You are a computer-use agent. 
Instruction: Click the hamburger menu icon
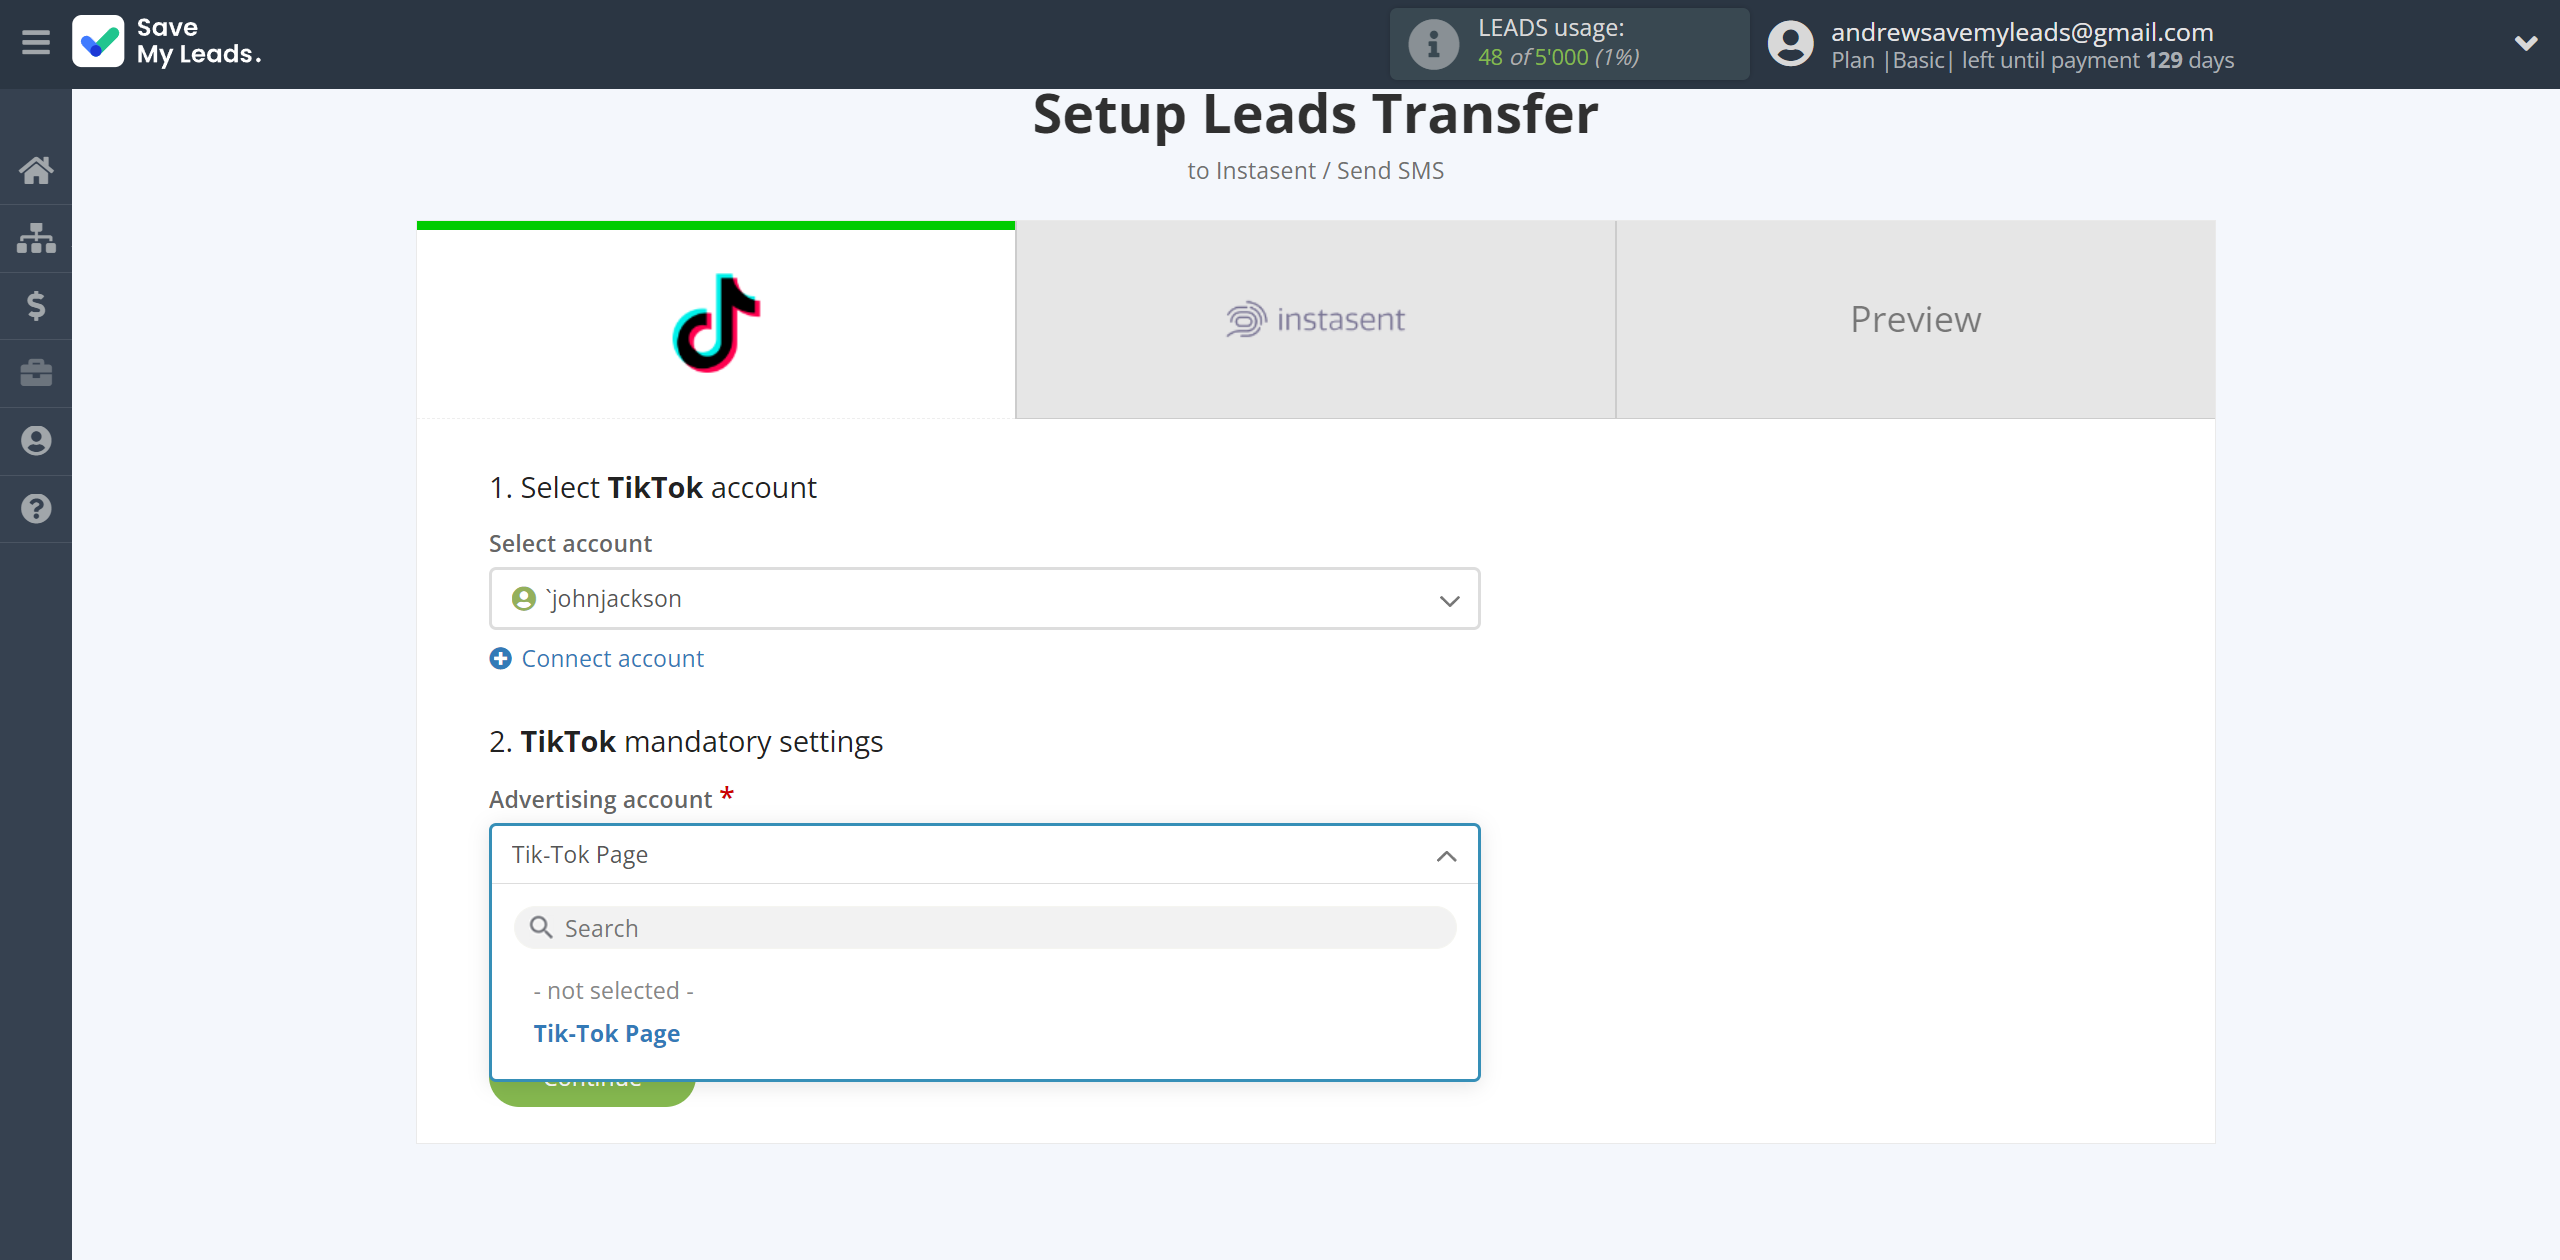tap(34, 42)
